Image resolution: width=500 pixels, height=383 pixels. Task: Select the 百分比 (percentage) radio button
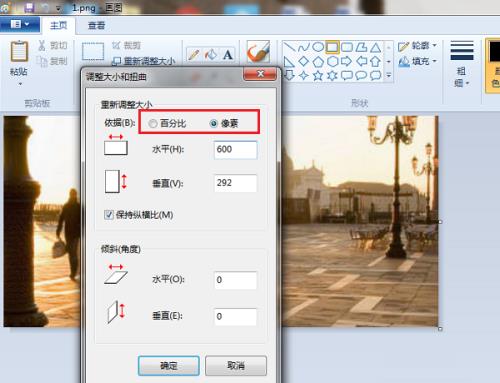[x=153, y=124]
